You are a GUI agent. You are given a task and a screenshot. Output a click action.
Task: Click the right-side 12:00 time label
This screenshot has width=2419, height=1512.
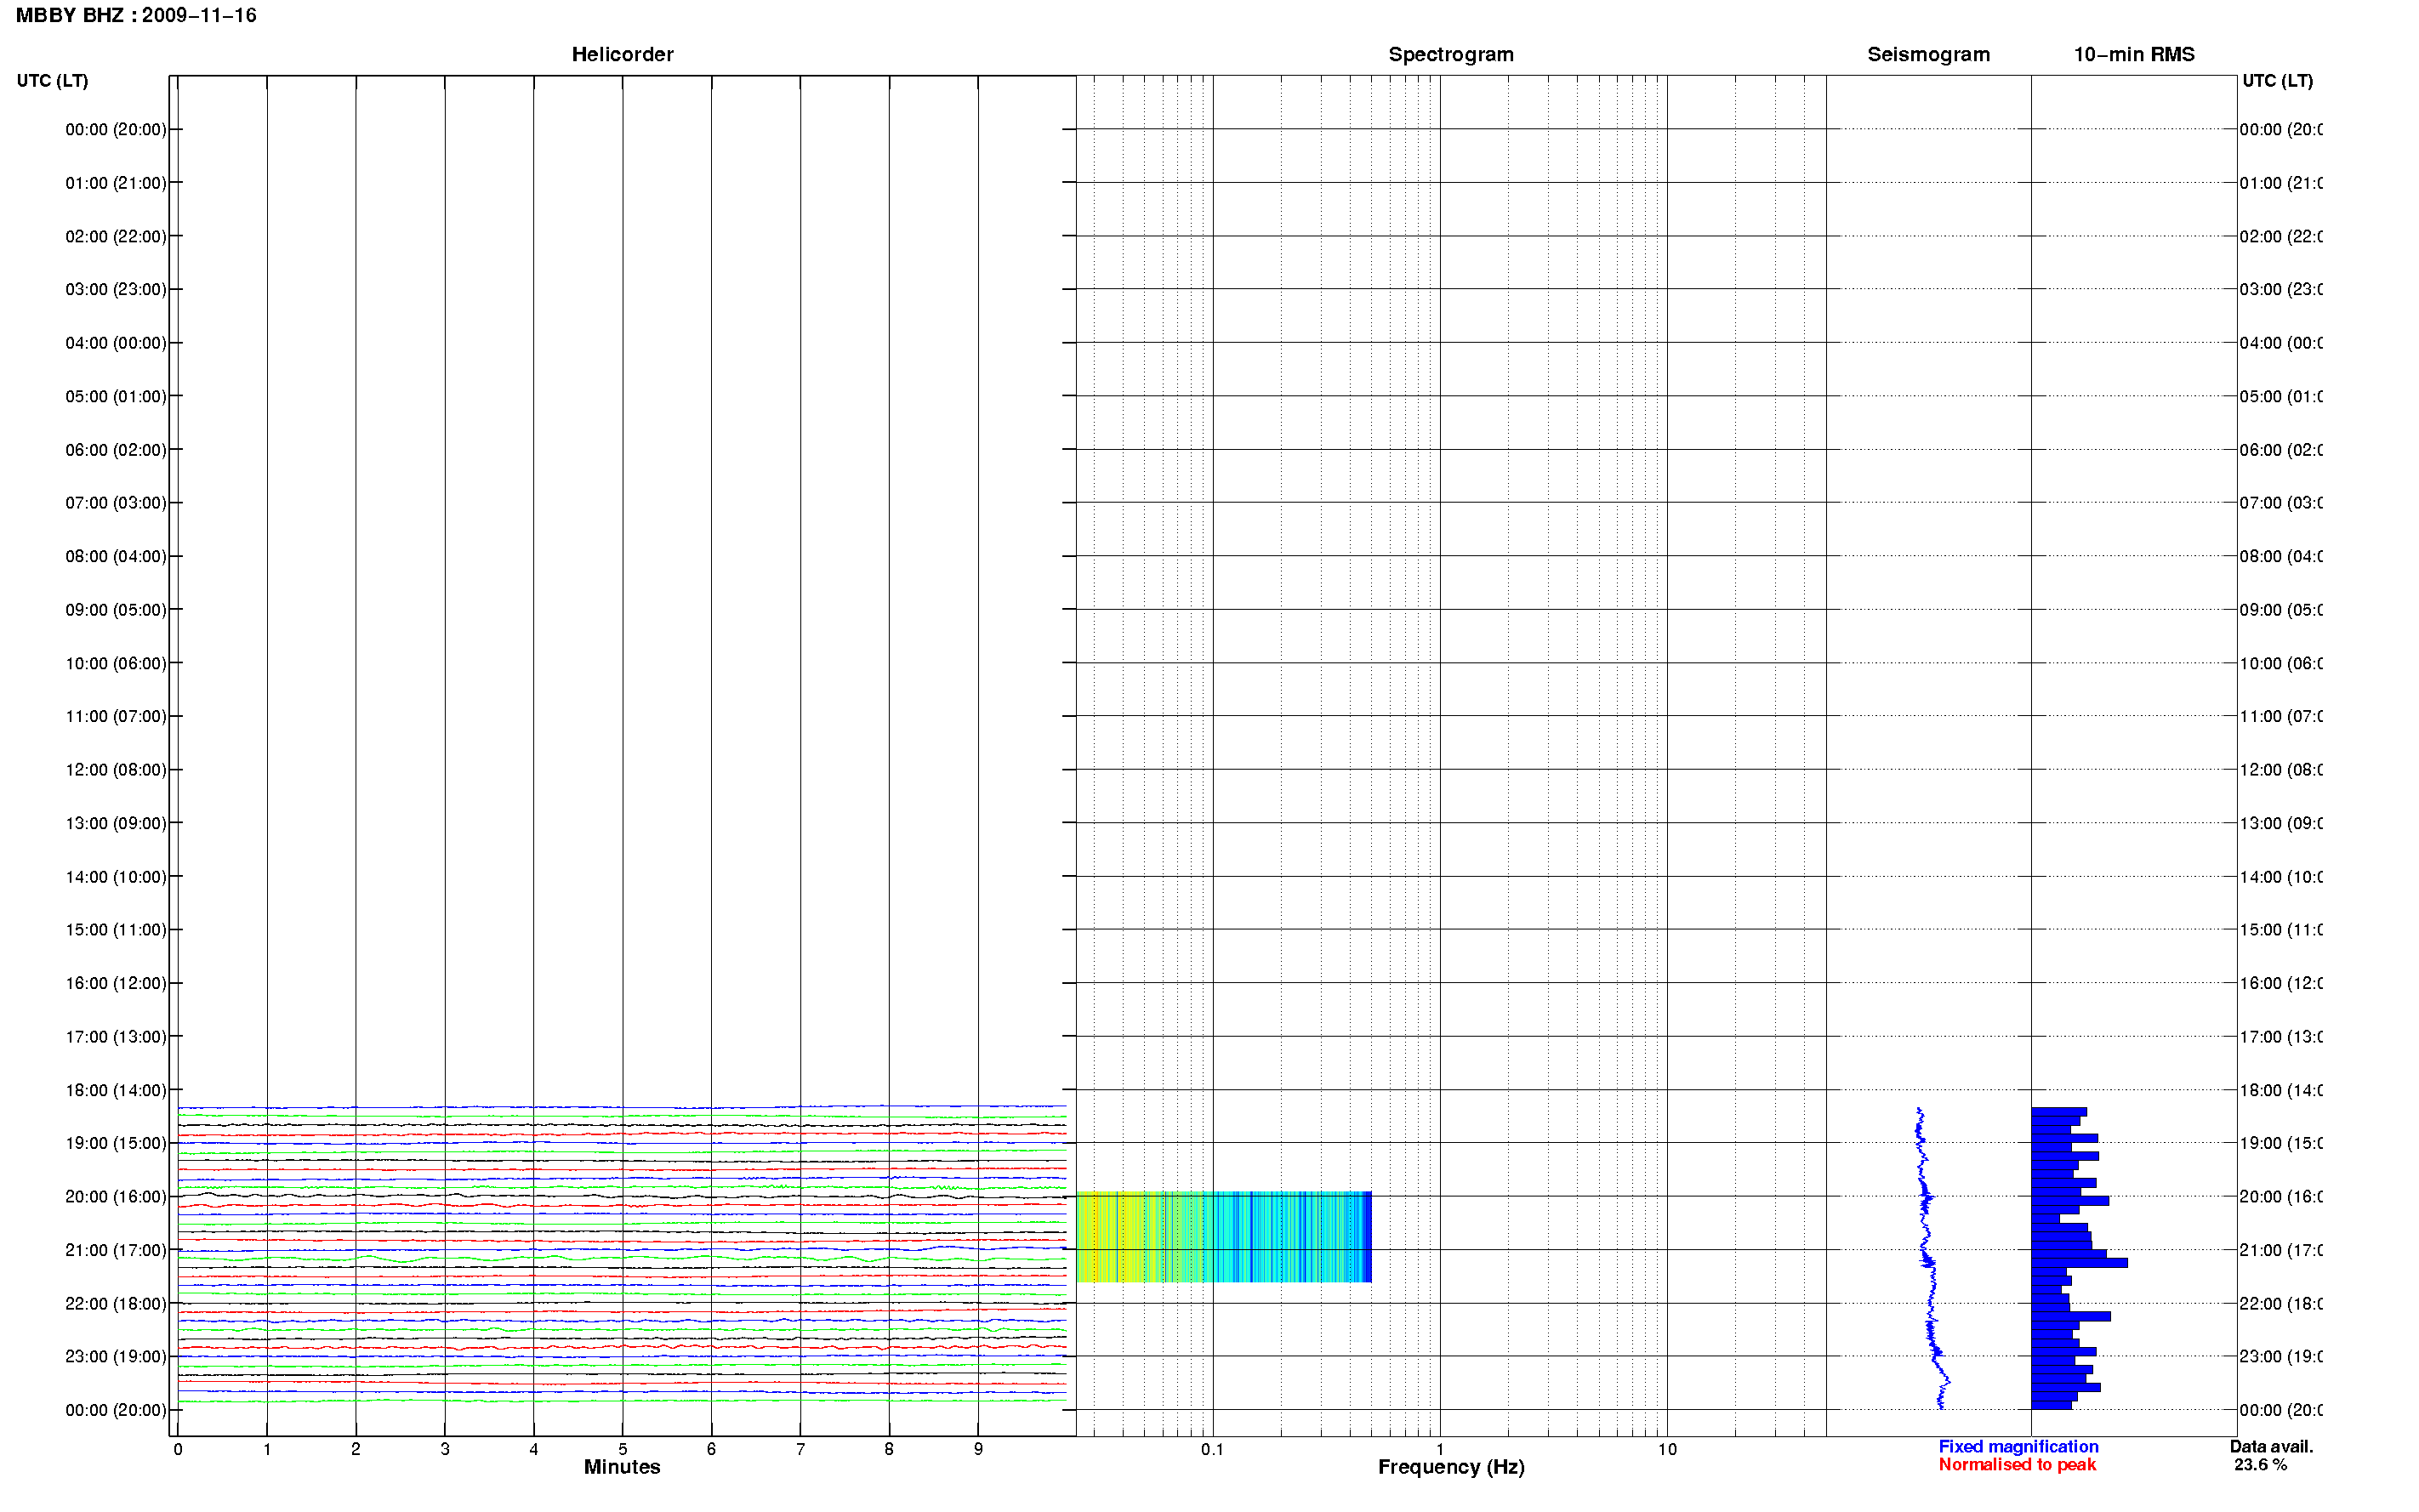click(x=2281, y=770)
